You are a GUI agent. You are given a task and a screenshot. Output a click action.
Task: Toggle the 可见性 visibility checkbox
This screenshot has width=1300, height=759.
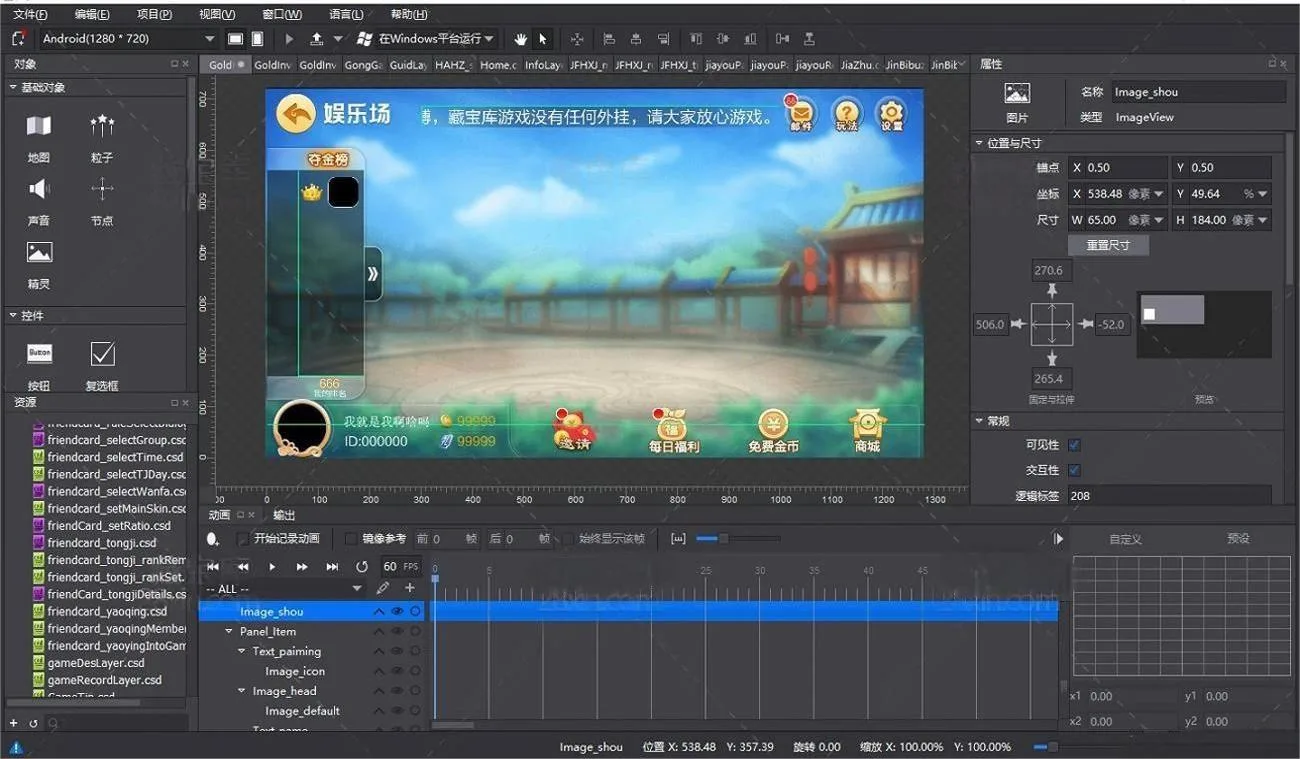pos(1074,445)
